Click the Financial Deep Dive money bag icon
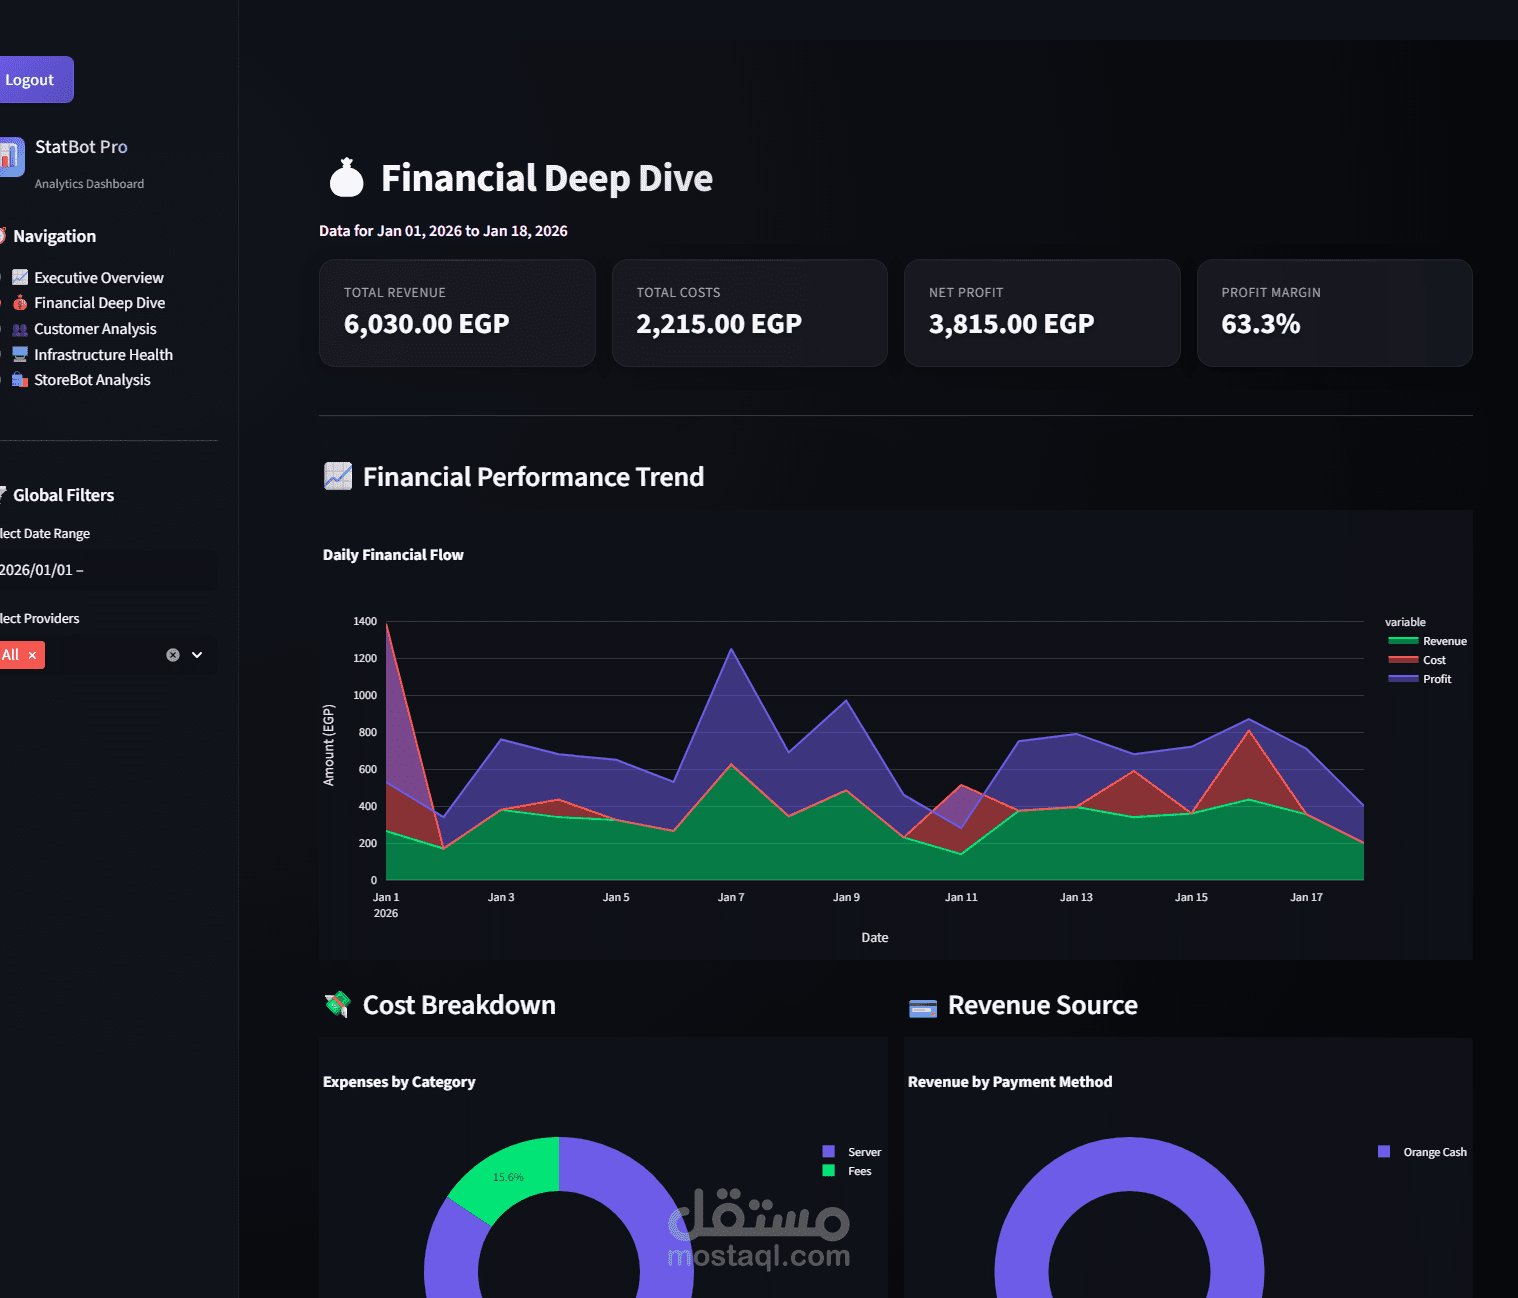The image size is (1518, 1298). click(20, 302)
